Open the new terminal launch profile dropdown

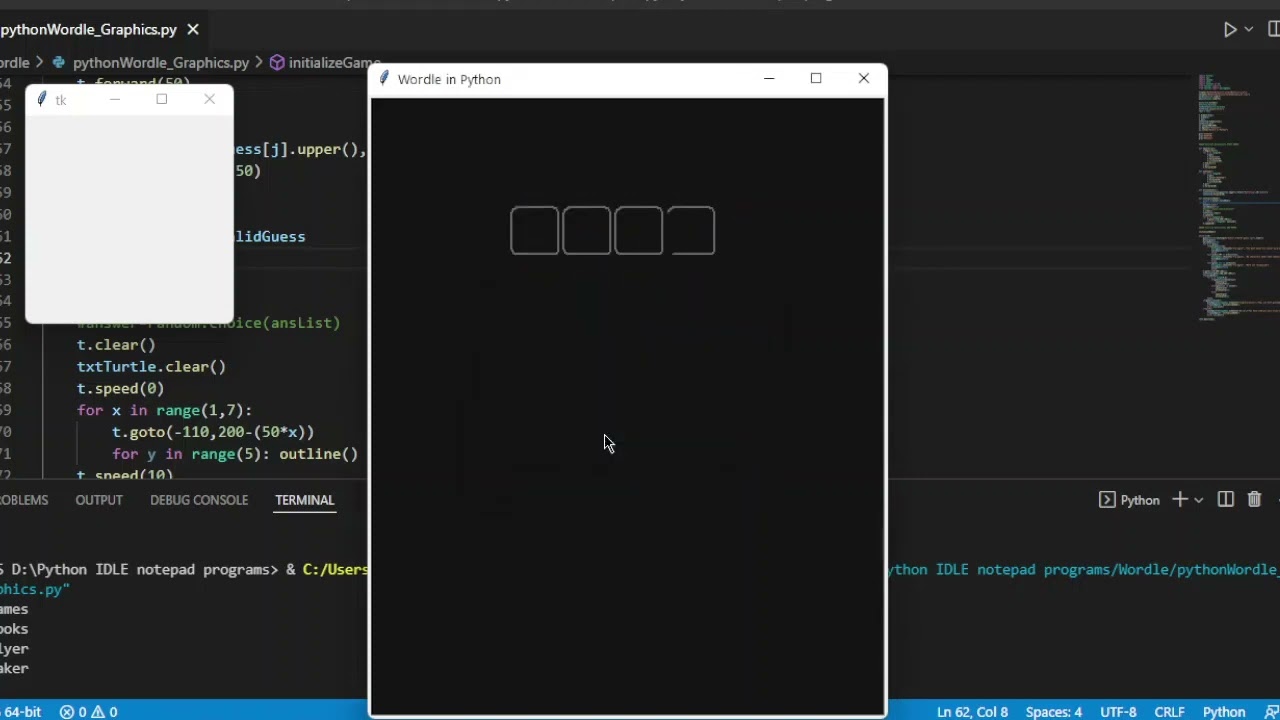pyautogui.click(x=1198, y=500)
